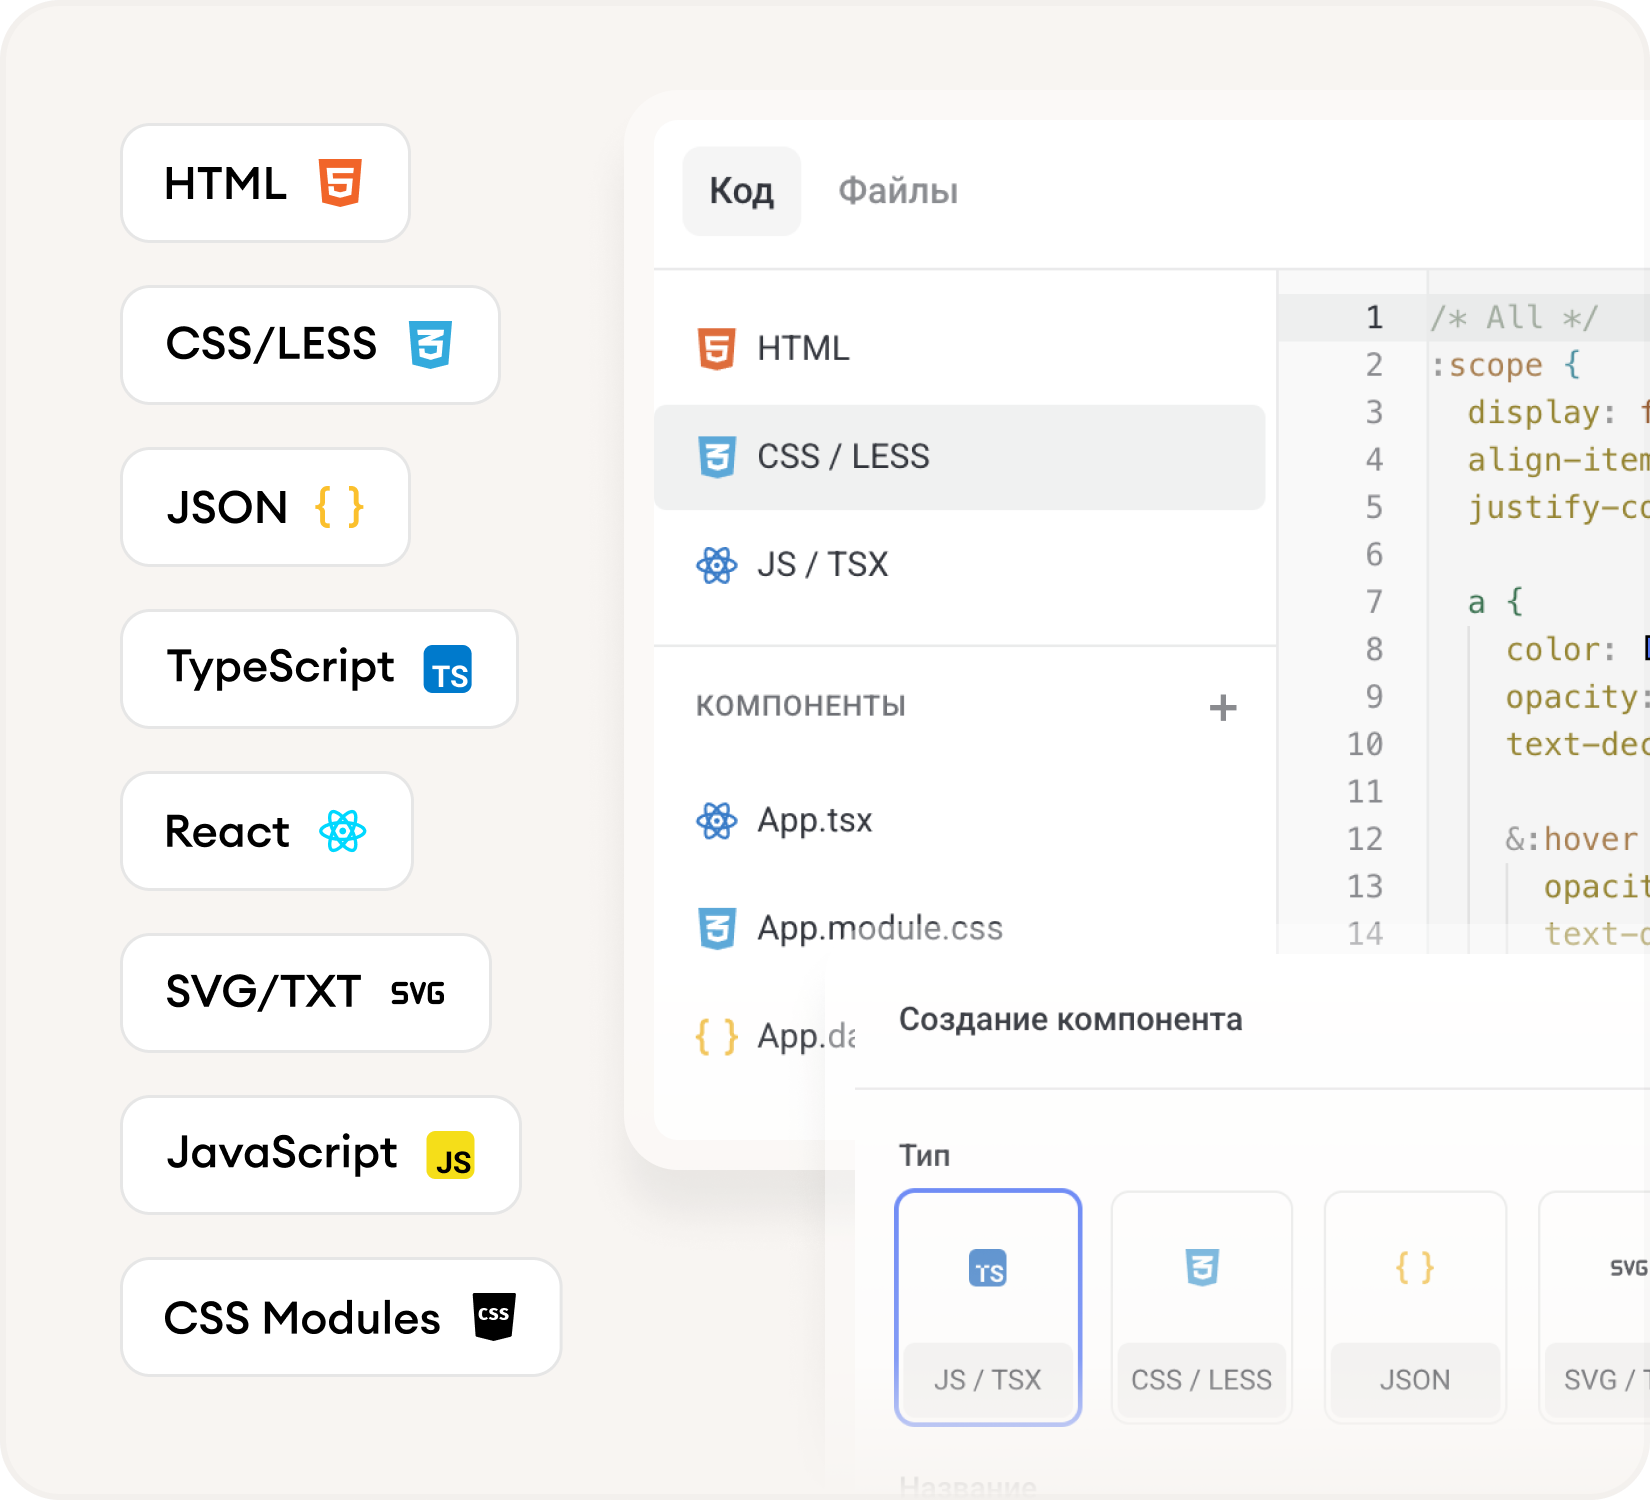Select the JSON technology badge

tap(265, 507)
